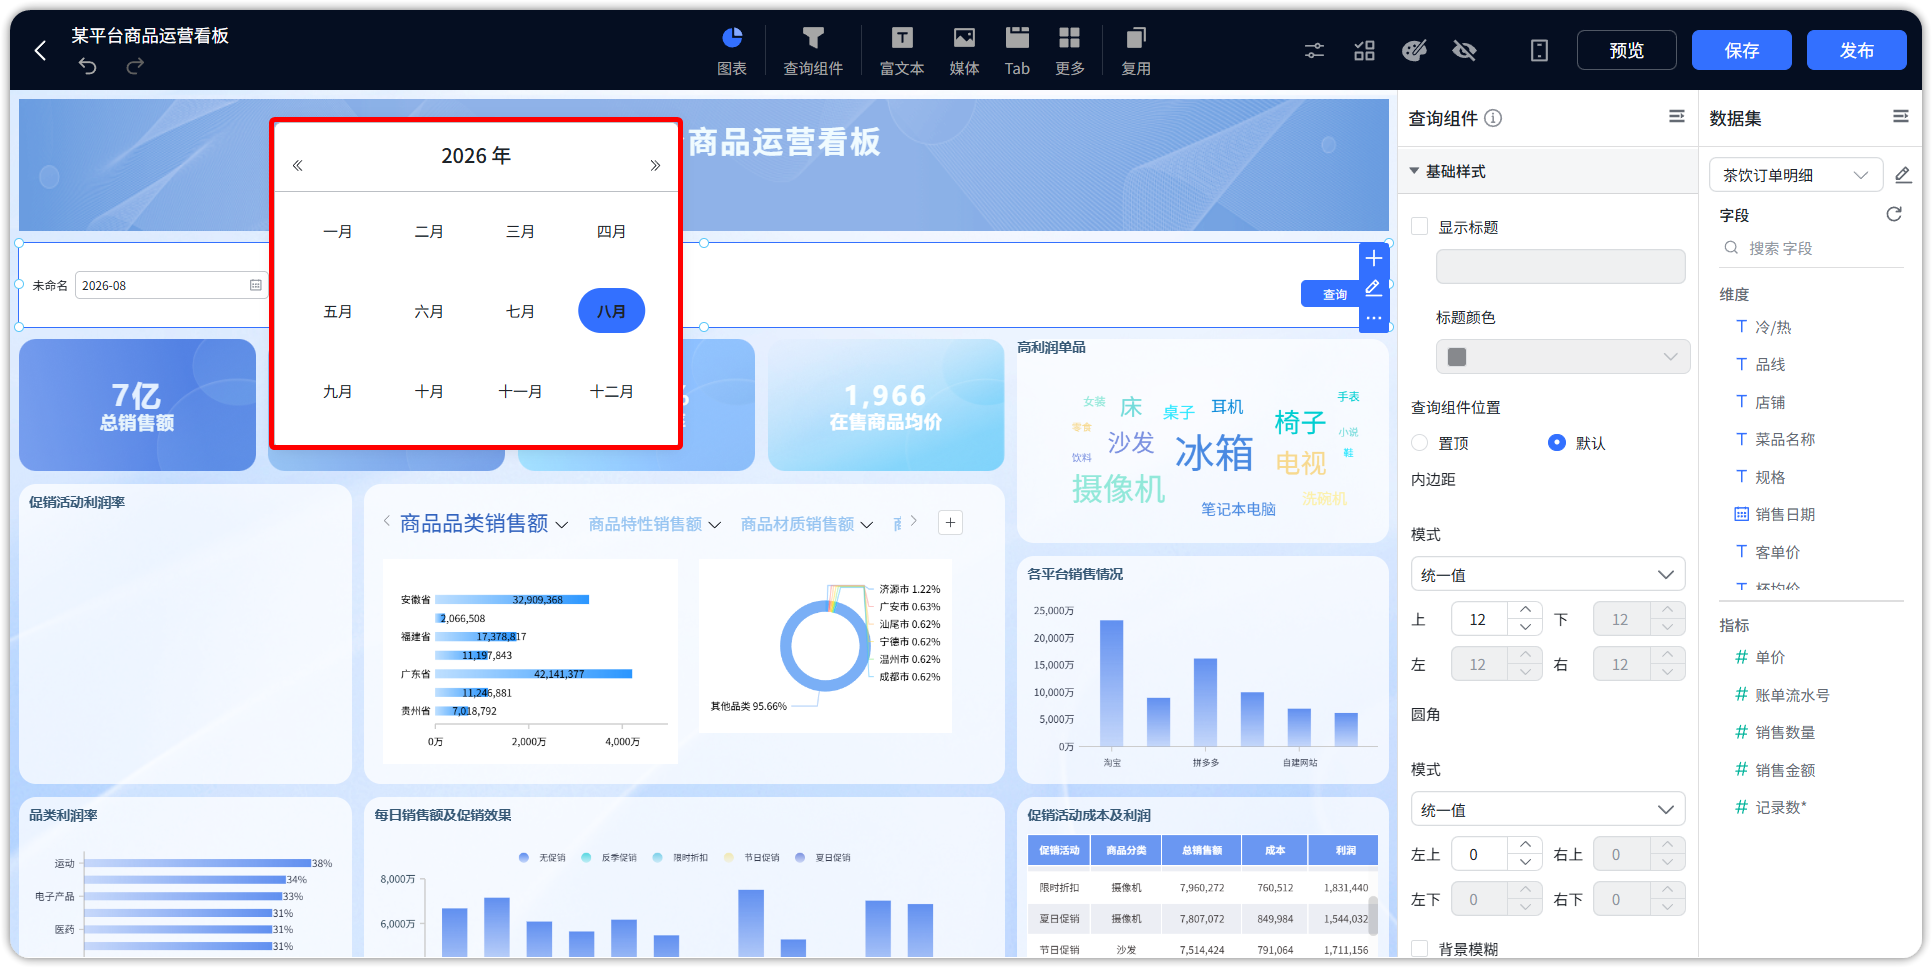Screen dimensions: 1932x968
Task: Open the three-dot menu on query component
Action: point(1374,318)
